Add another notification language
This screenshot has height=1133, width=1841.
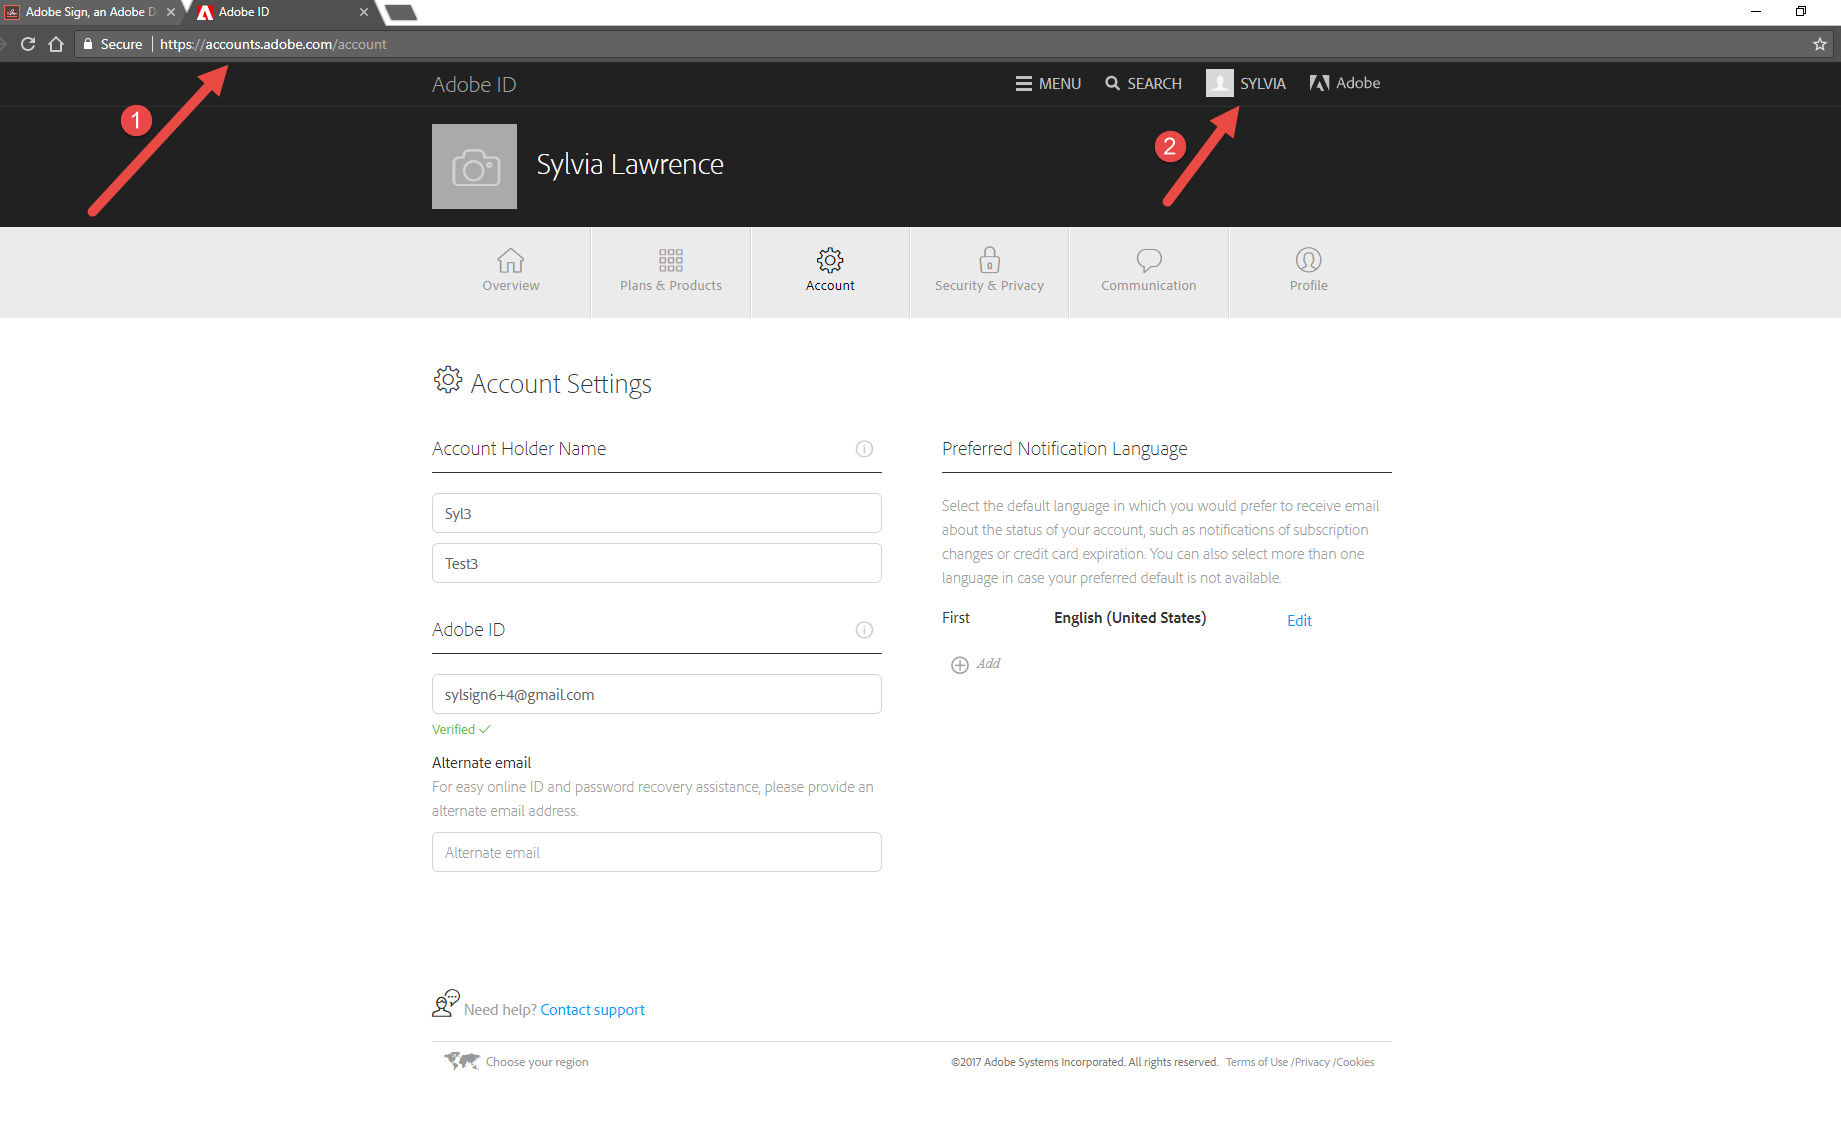tap(975, 664)
